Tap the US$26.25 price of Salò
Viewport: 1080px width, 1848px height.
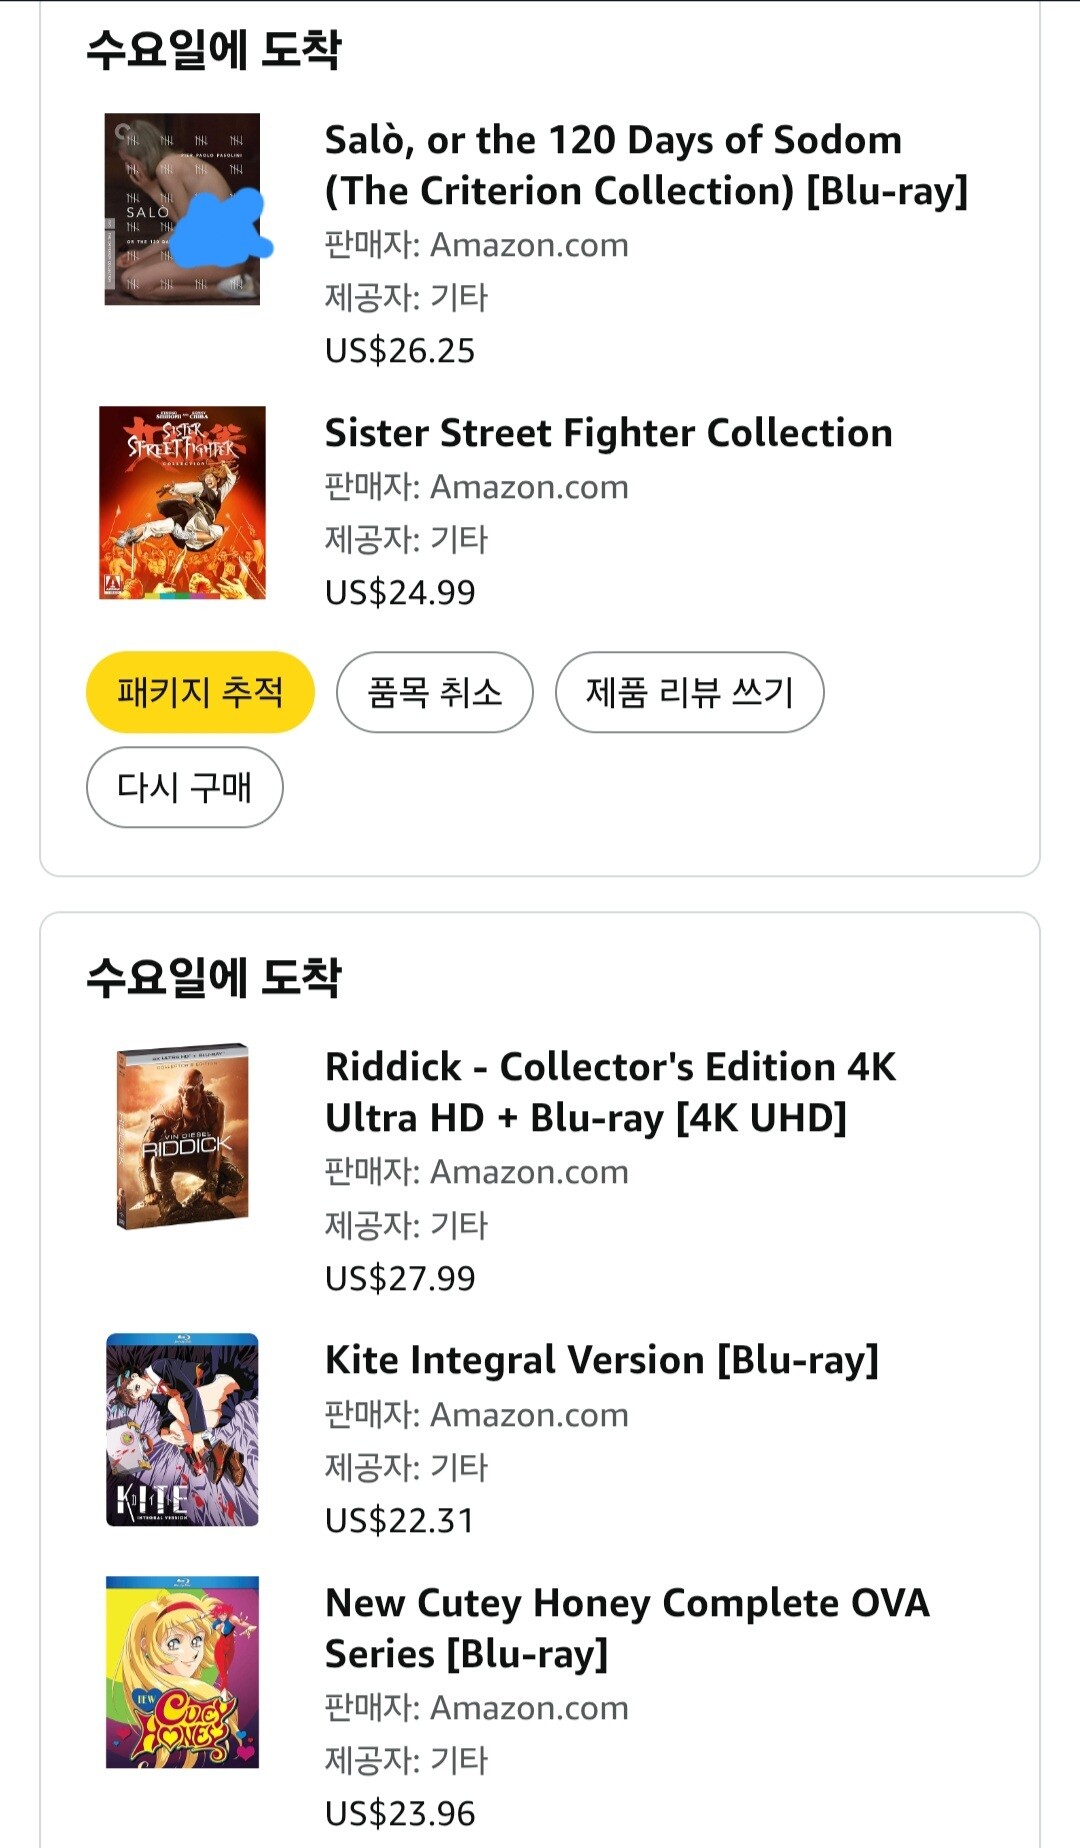400,351
